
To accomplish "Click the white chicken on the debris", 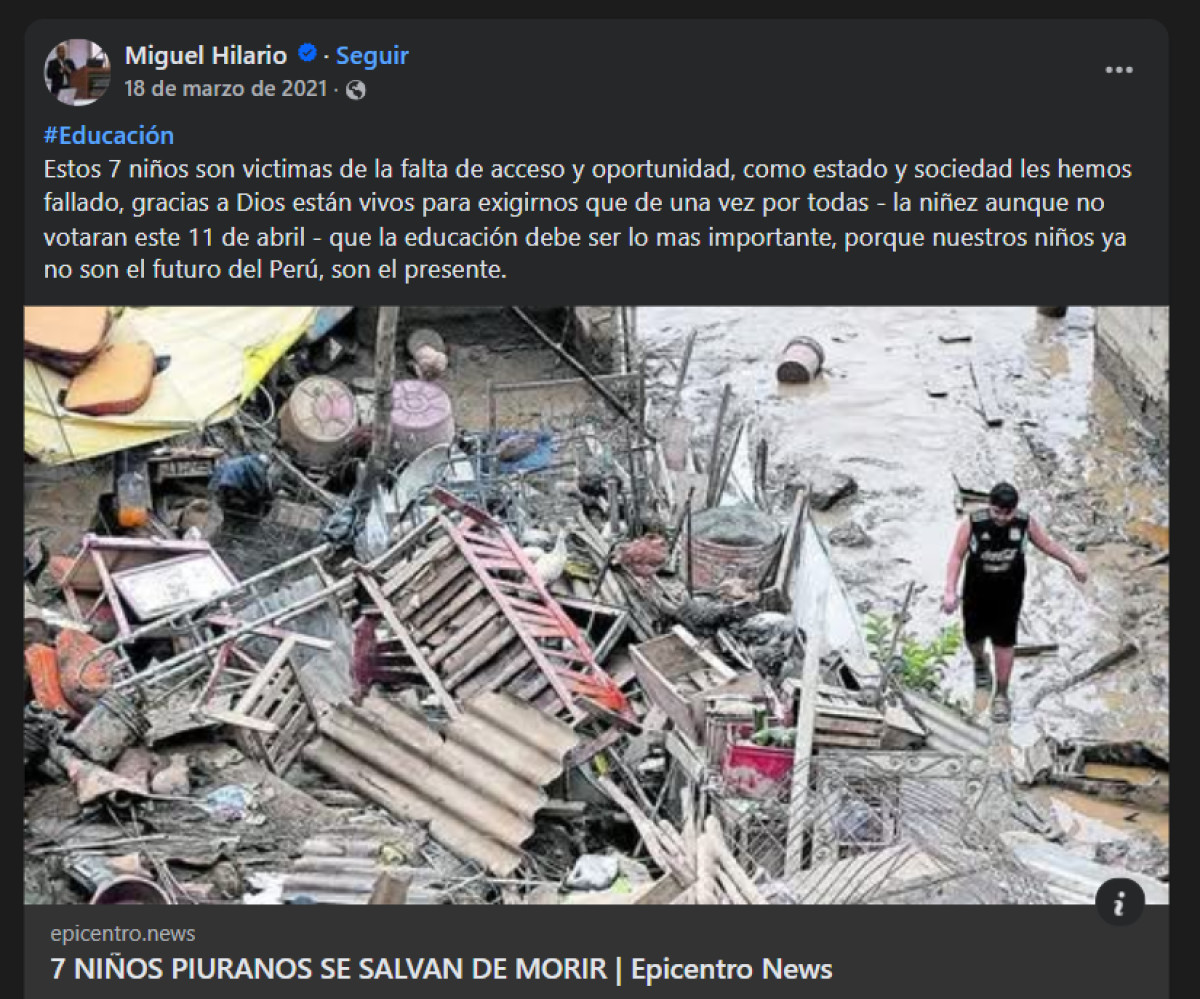I will 548,558.
